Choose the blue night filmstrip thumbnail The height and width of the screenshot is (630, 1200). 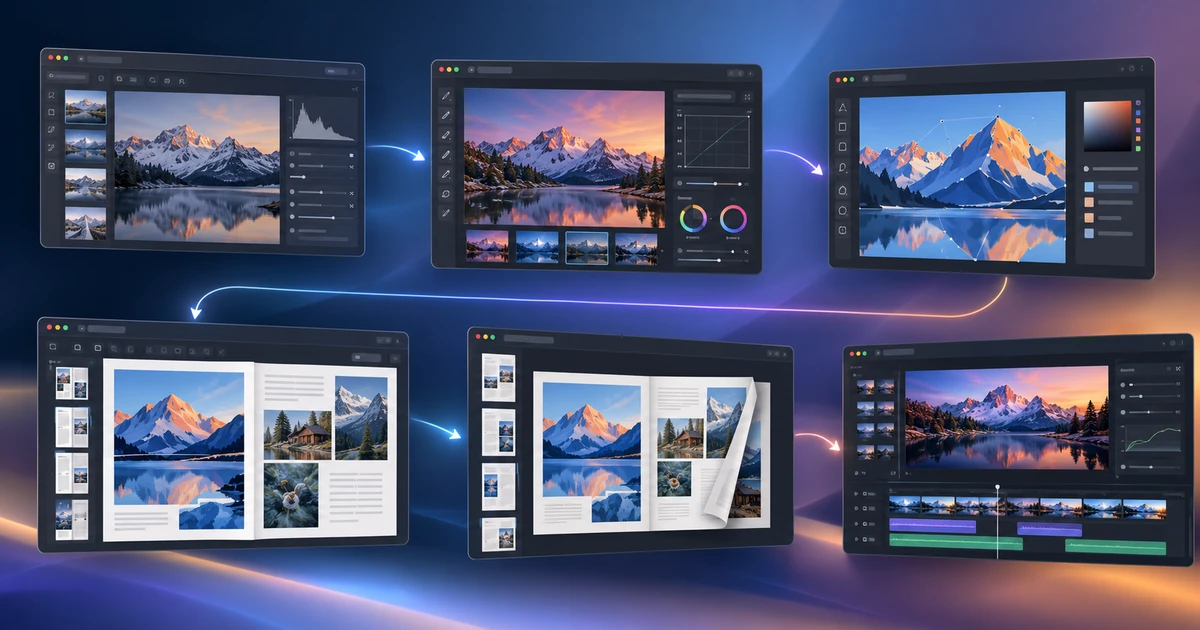pyautogui.click(x=537, y=247)
